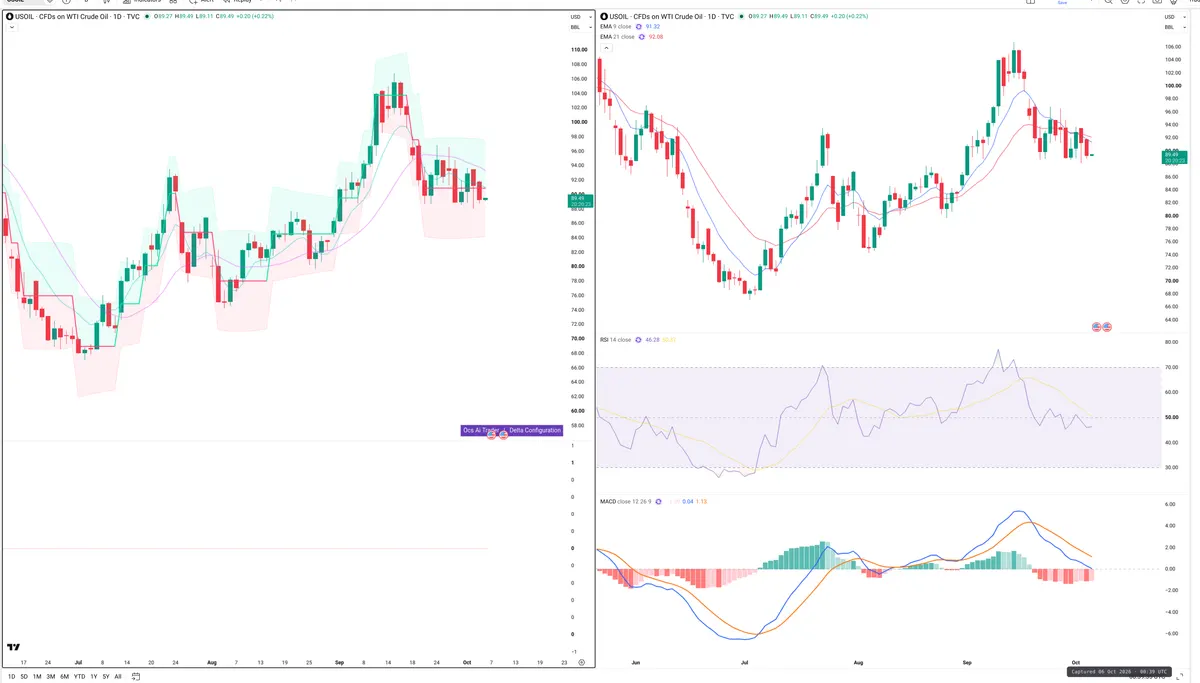Select the YTD time range

(79, 677)
